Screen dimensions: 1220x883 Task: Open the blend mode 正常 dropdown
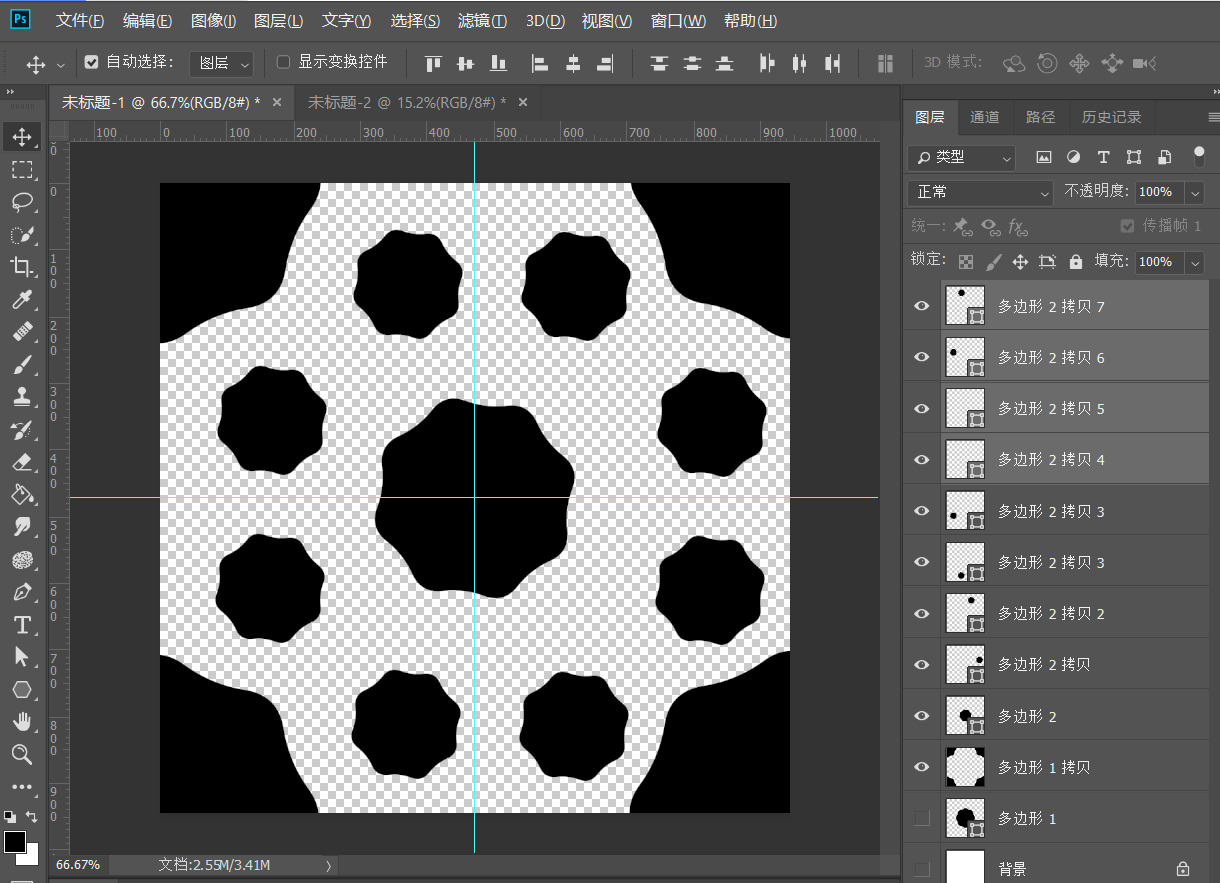click(x=981, y=192)
